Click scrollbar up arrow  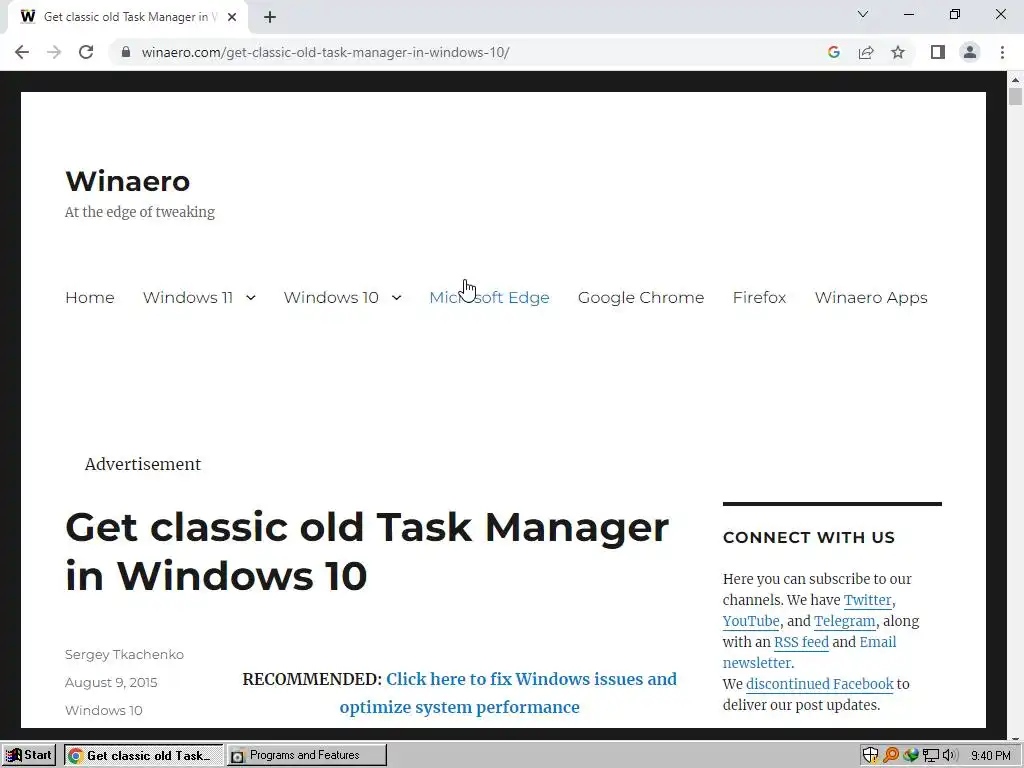click(x=1015, y=80)
